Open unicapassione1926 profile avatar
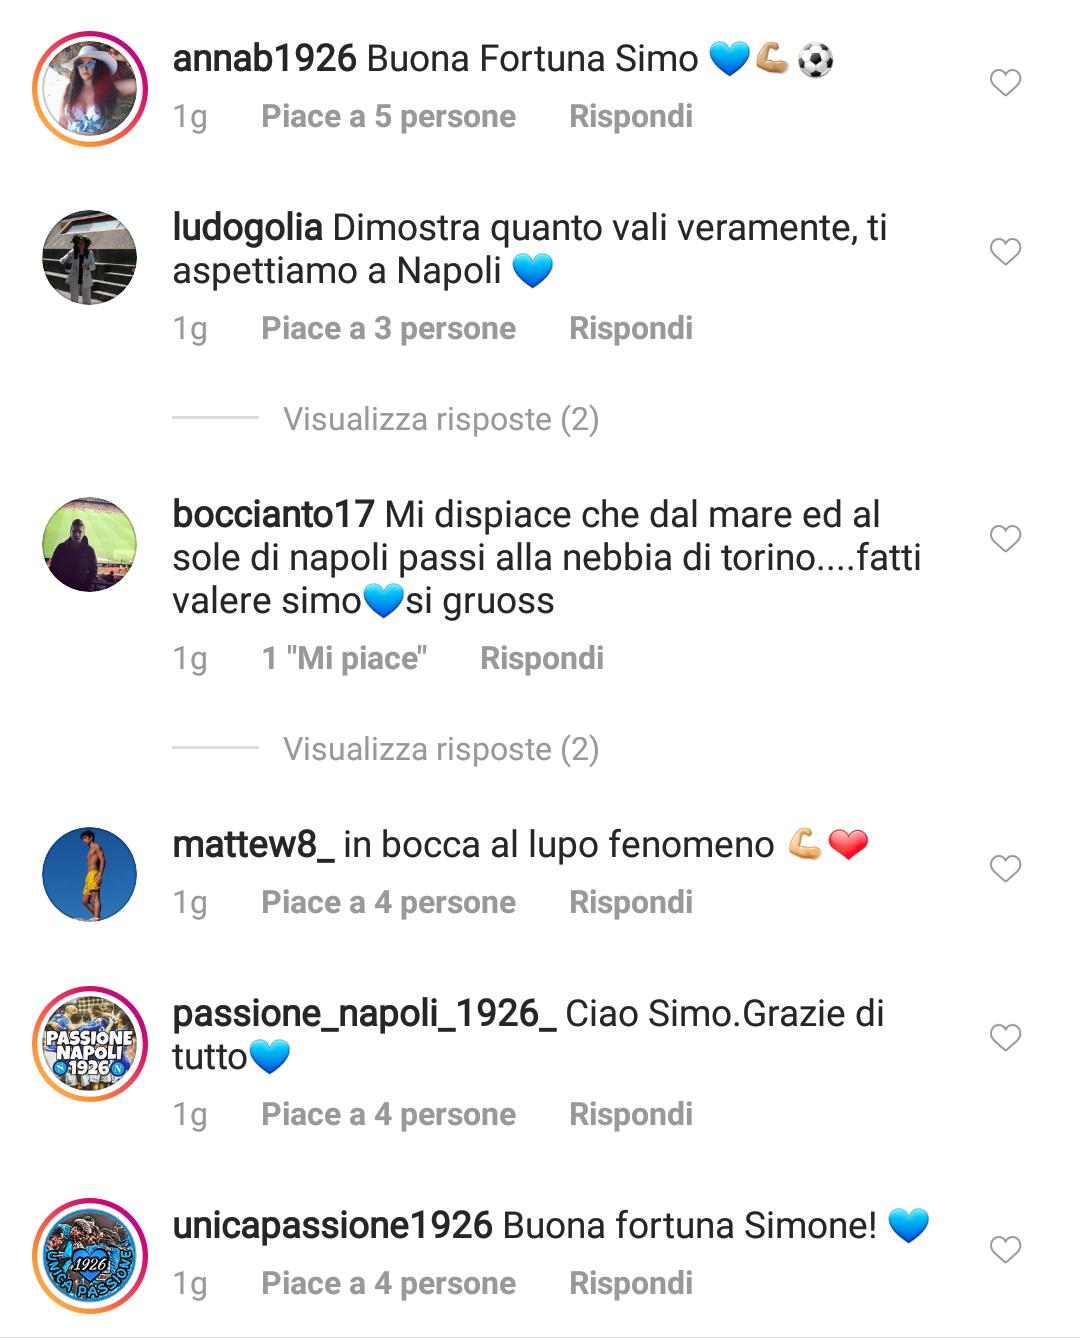1080x1338 pixels. tap(90, 1255)
